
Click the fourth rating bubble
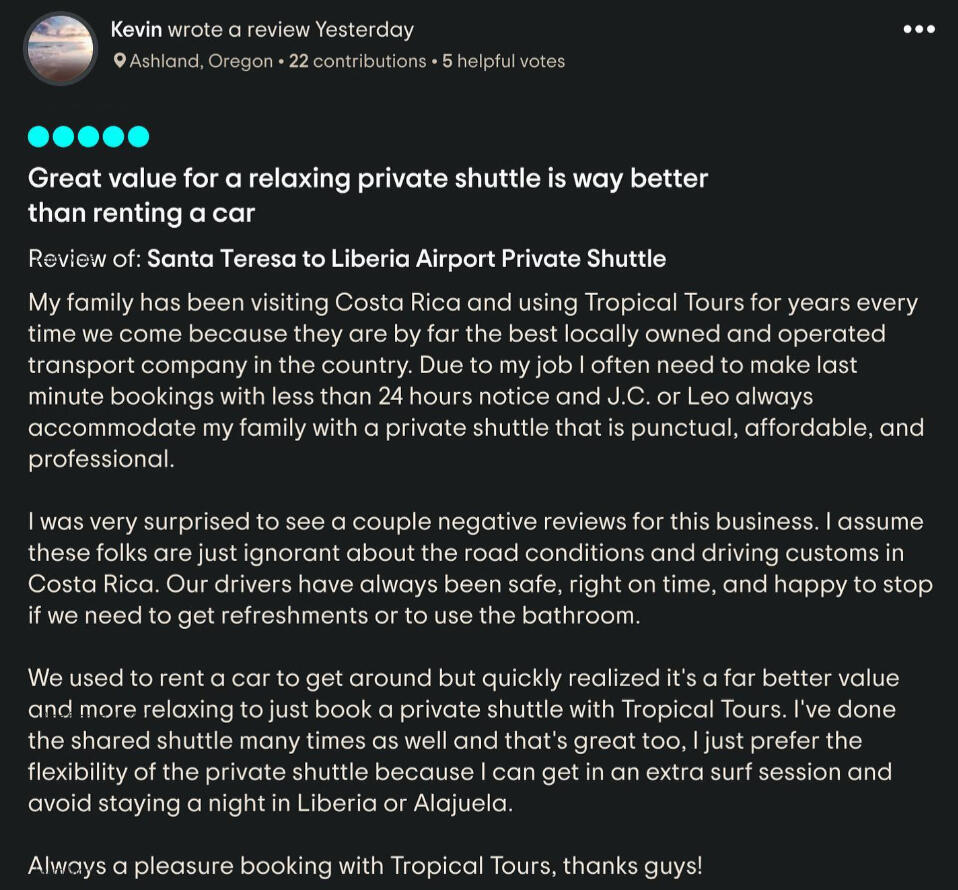pos(113,136)
